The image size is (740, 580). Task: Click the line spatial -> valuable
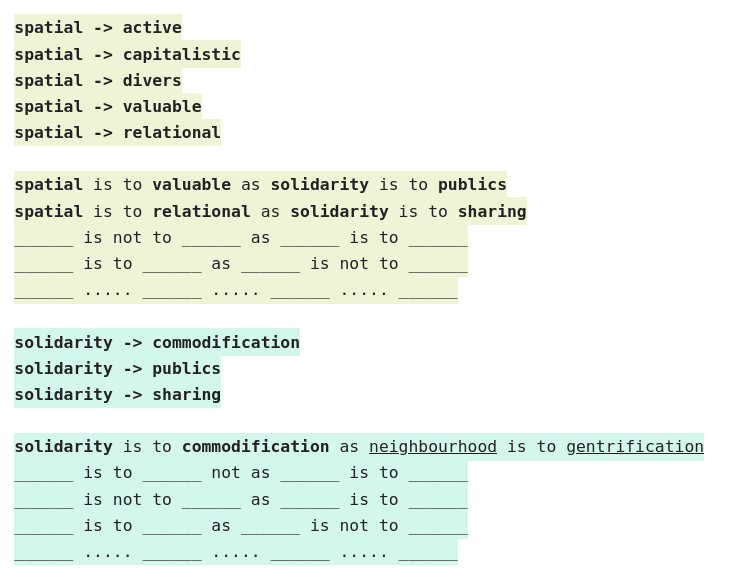108,107
